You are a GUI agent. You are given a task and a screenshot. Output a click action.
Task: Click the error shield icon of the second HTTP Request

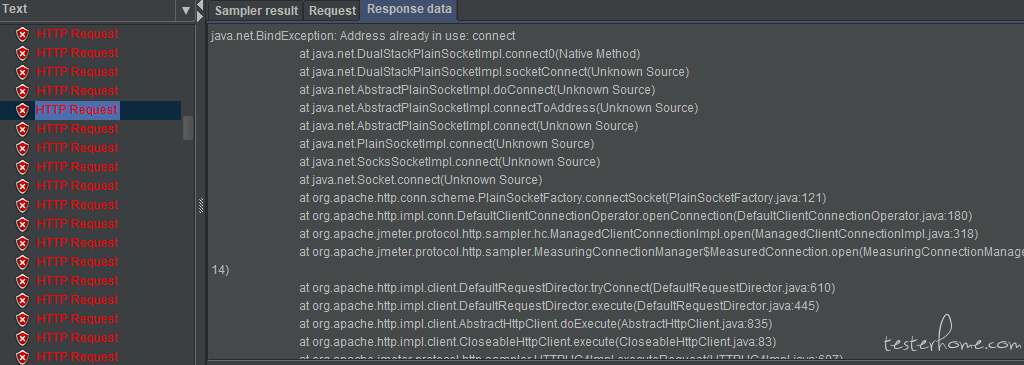pos(22,53)
